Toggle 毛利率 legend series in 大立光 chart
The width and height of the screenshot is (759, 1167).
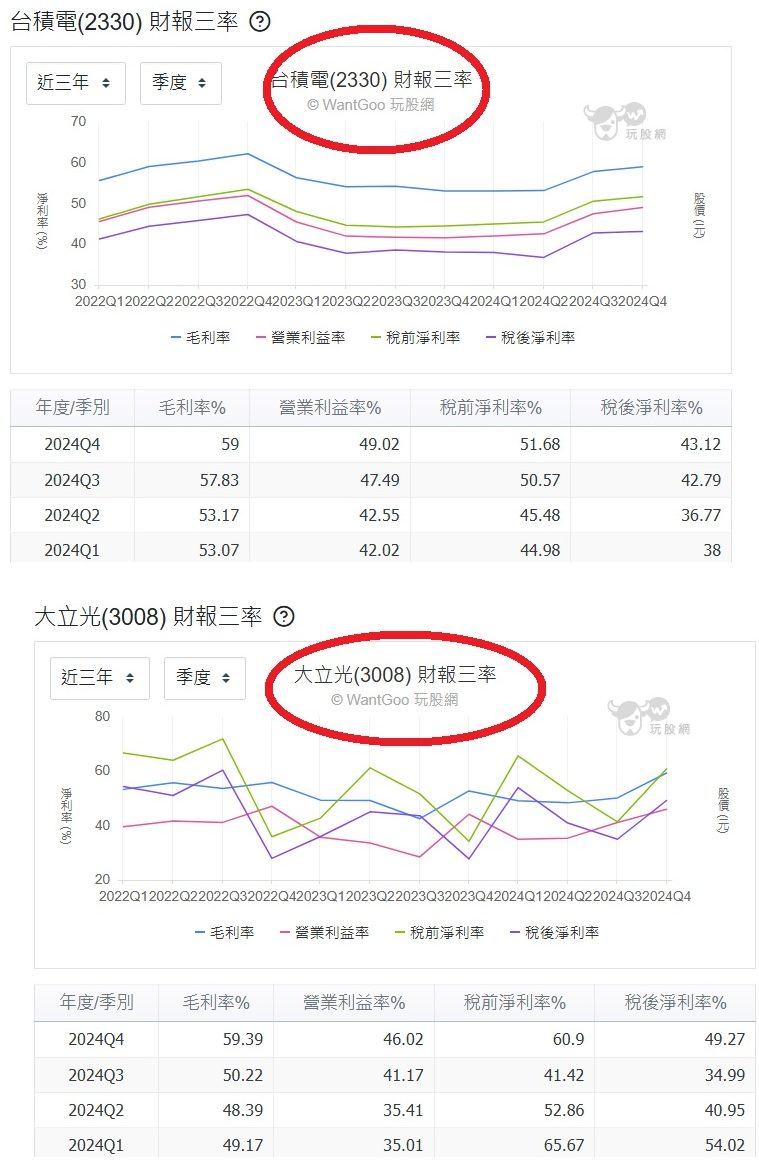[x=225, y=932]
